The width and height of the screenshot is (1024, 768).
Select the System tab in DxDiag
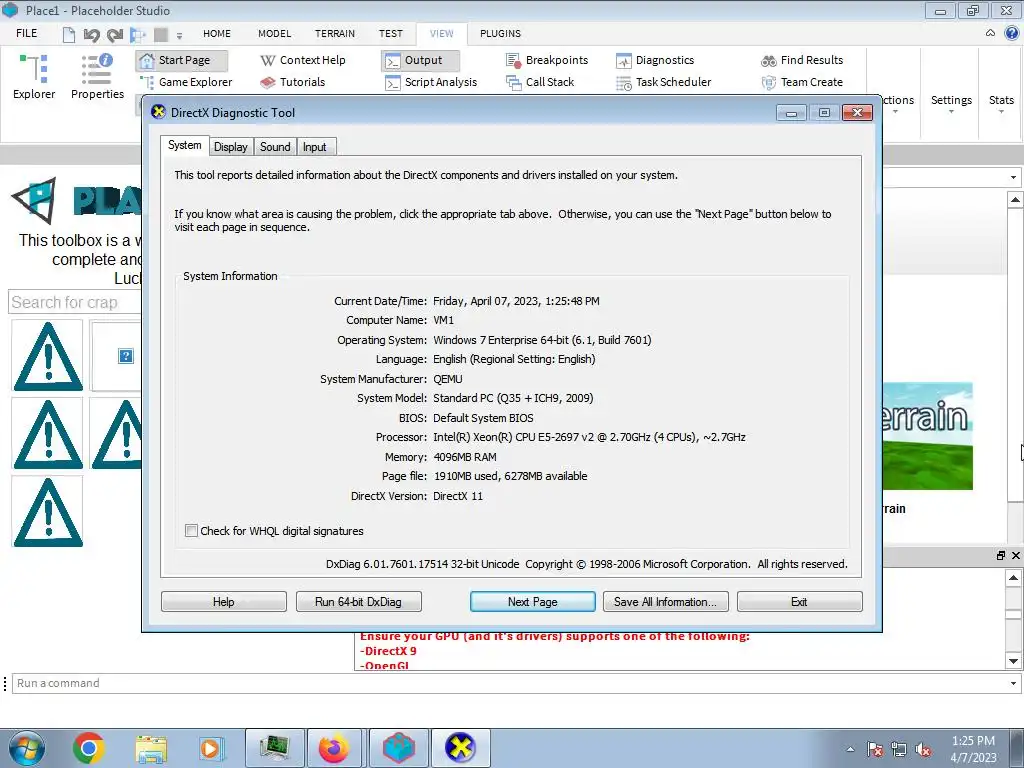[x=185, y=145]
